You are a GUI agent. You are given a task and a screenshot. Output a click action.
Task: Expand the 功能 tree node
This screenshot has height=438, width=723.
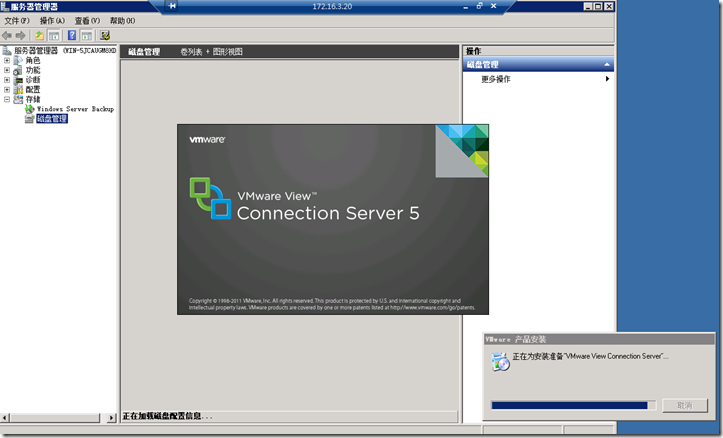tap(7, 70)
